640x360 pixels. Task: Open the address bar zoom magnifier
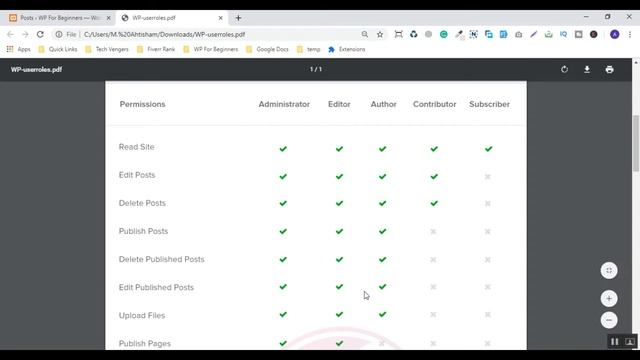[x=364, y=34]
